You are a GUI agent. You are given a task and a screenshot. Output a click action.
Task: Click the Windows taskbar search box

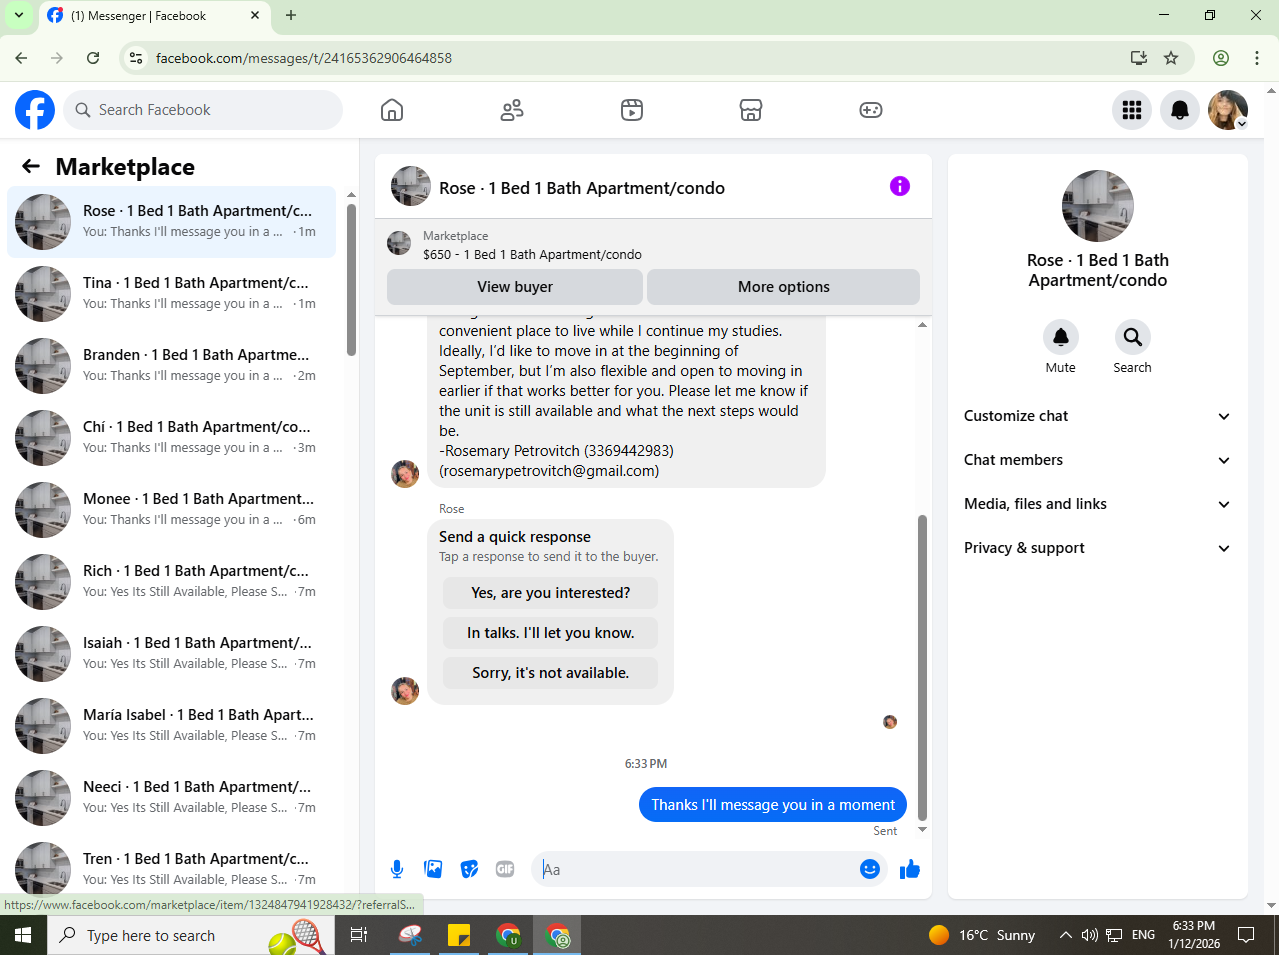(x=190, y=935)
